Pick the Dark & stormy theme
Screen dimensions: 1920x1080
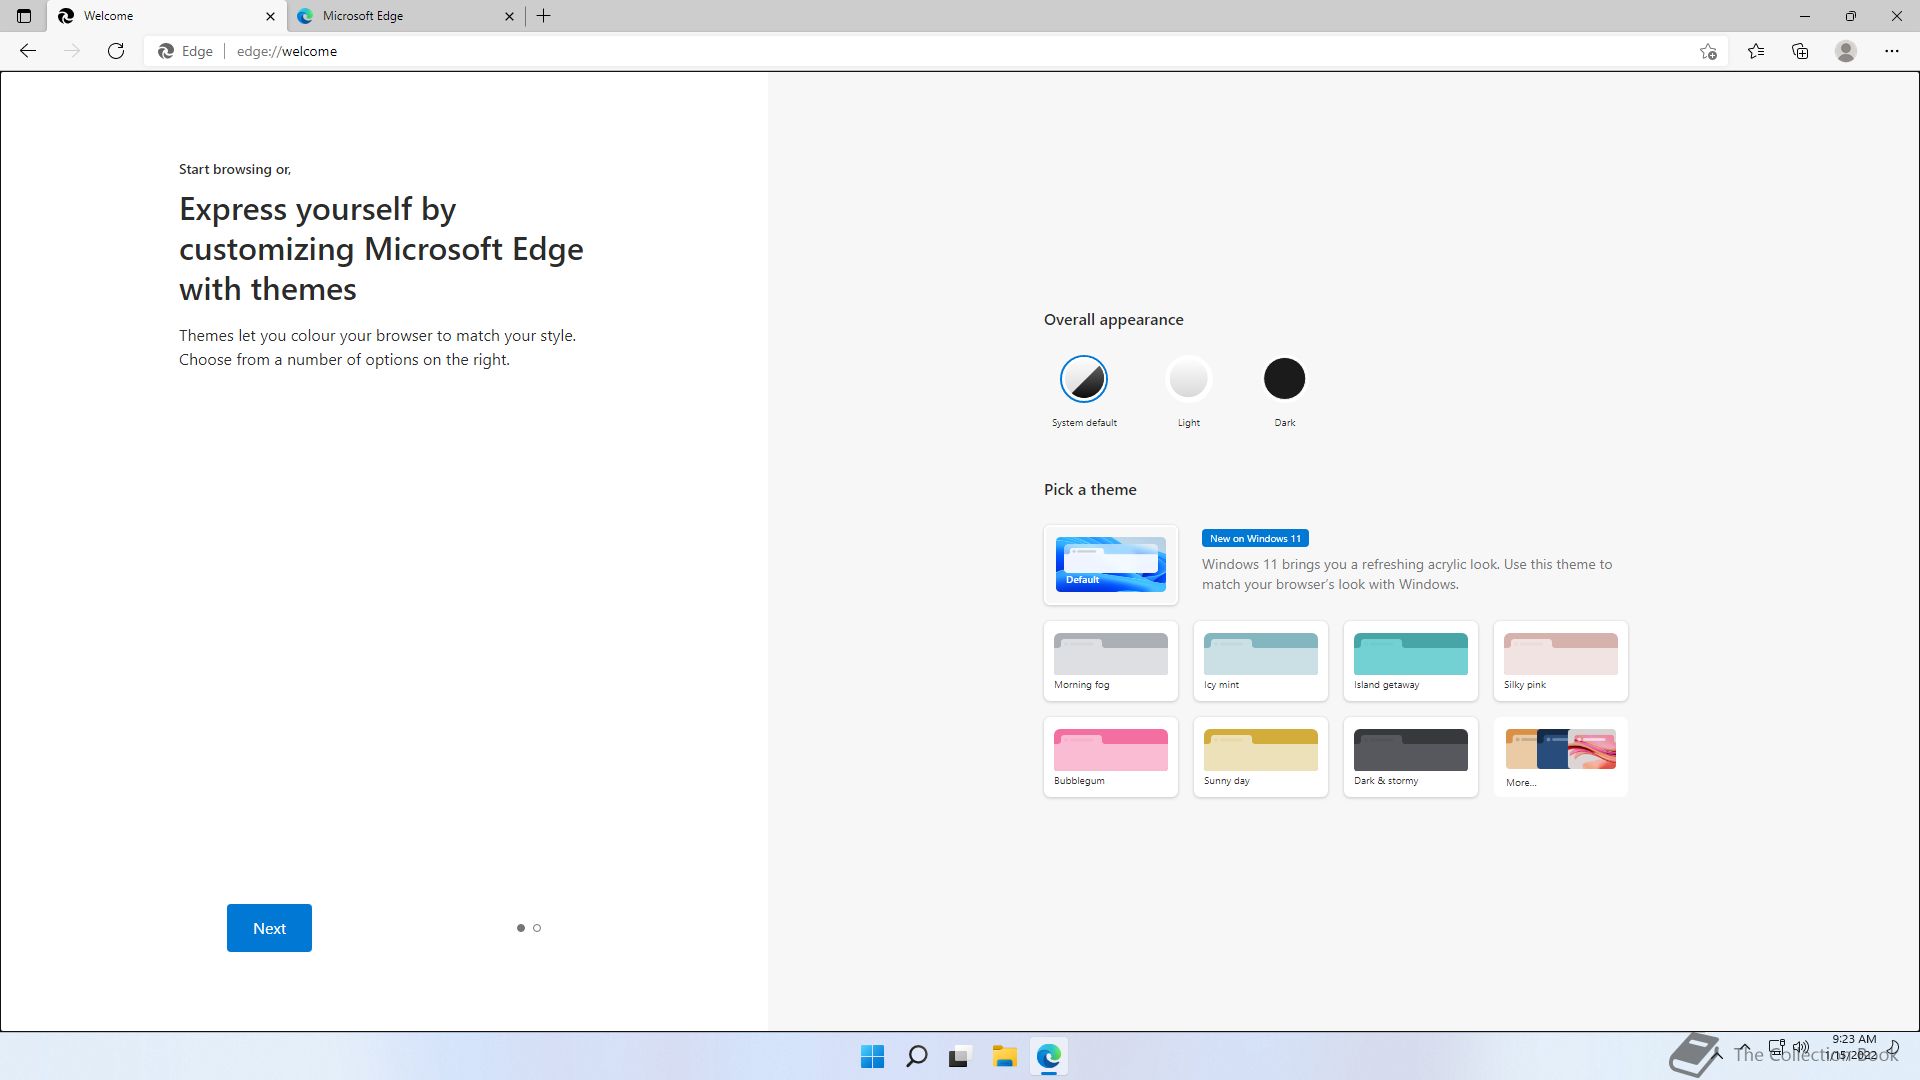pyautogui.click(x=1411, y=757)
